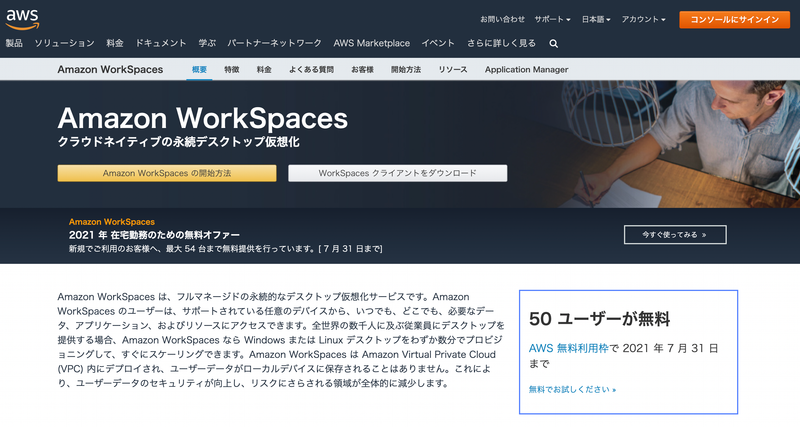Click the AWS 無料利用枠 link
The height and width of the screenshot is (427, 800).
(x=568, y=348)
